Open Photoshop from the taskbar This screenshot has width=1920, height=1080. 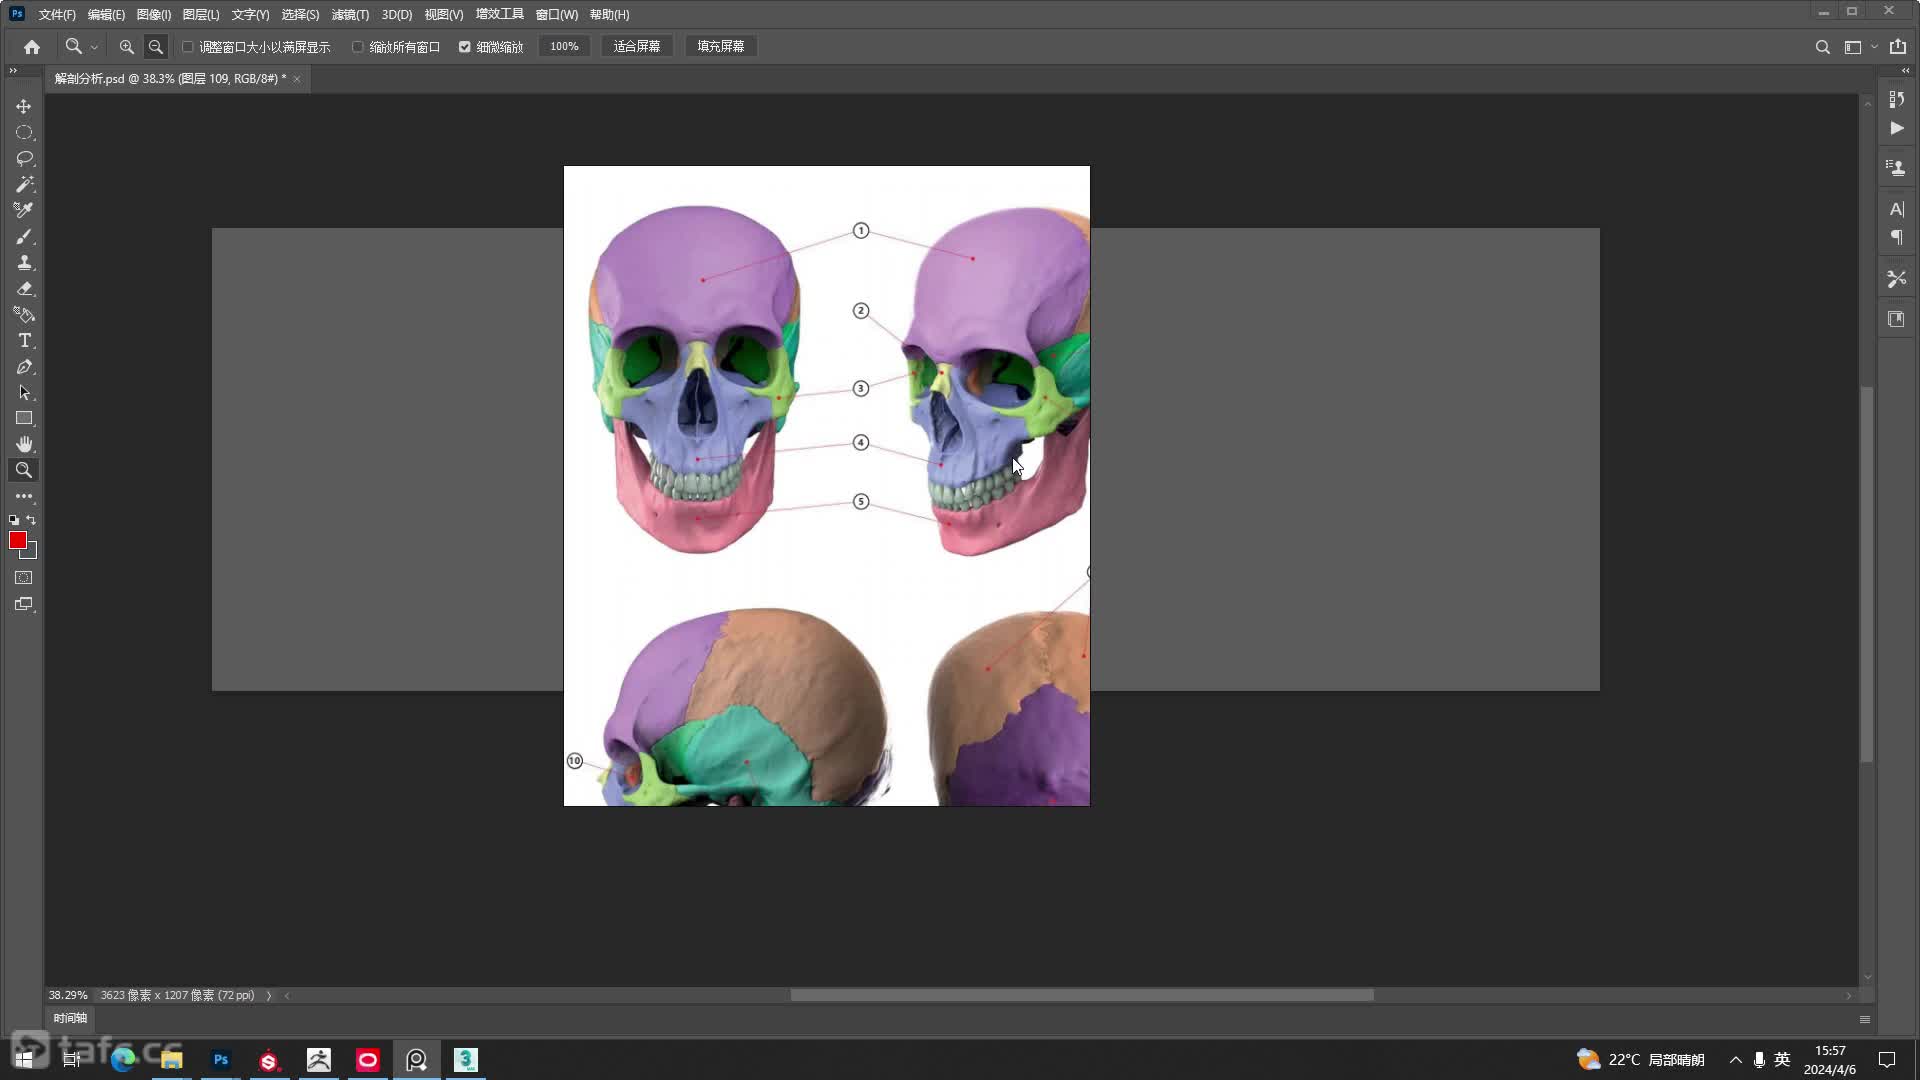coord(221,1060)
